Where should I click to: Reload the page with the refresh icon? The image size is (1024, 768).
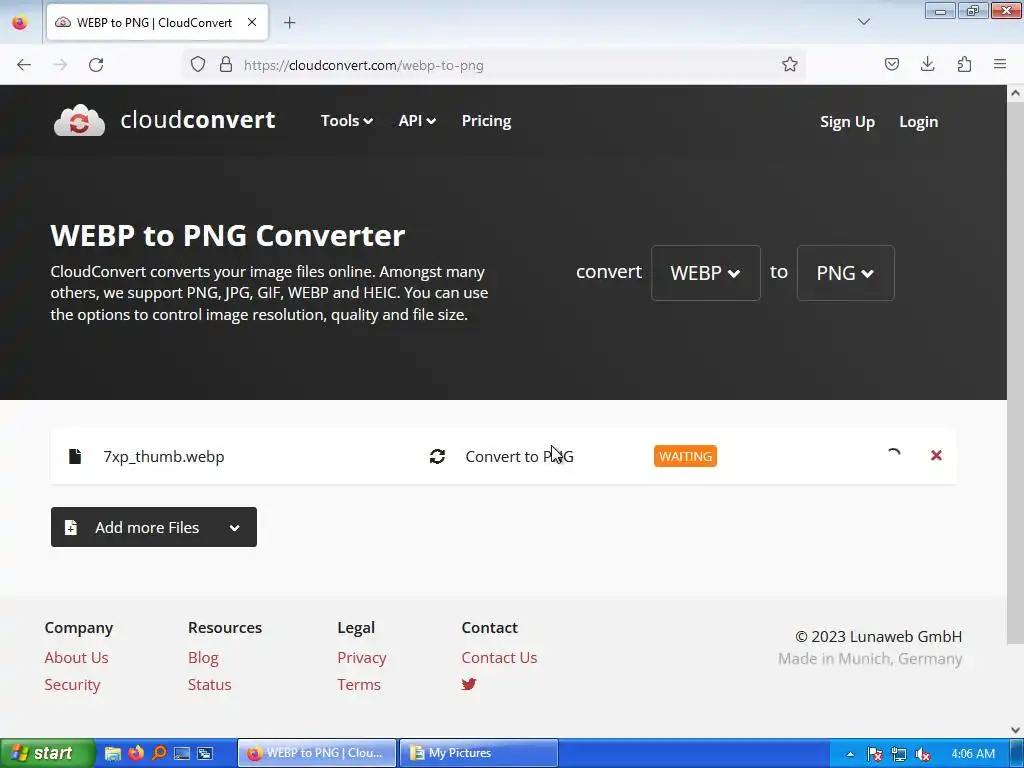click(x=96, y=65)
